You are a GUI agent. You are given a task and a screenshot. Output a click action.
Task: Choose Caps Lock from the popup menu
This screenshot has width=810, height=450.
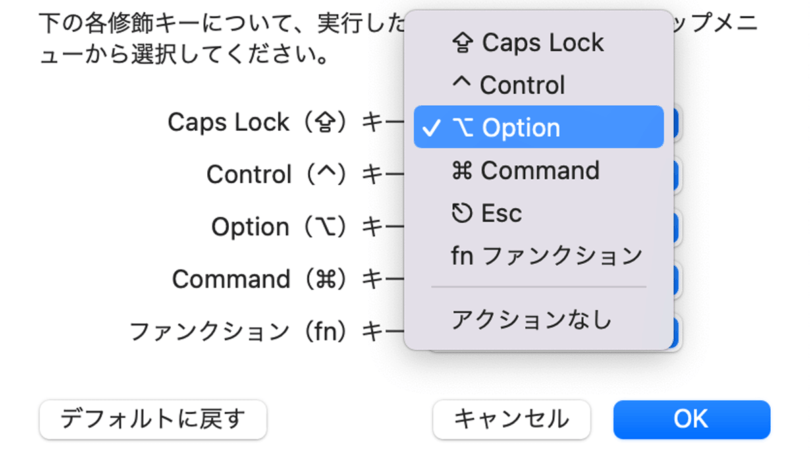point(540,42)
